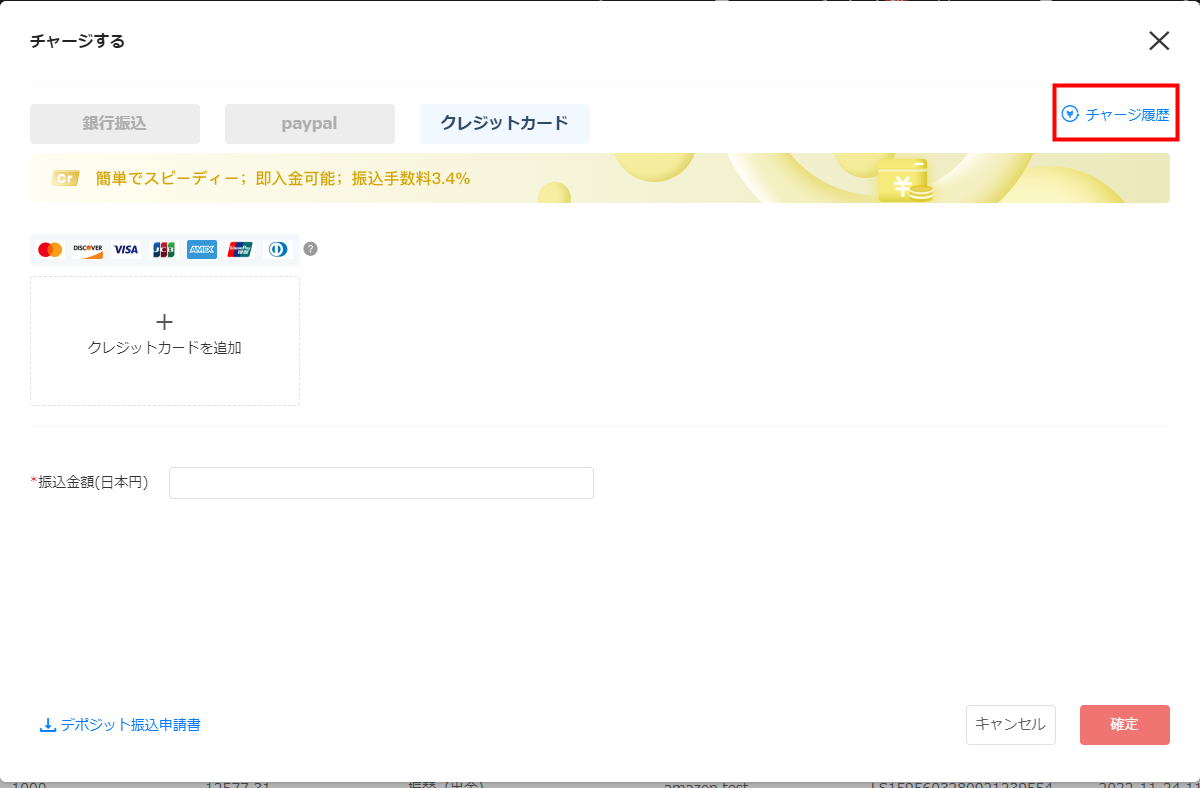Click the Discover card logo

click(88, 249)
